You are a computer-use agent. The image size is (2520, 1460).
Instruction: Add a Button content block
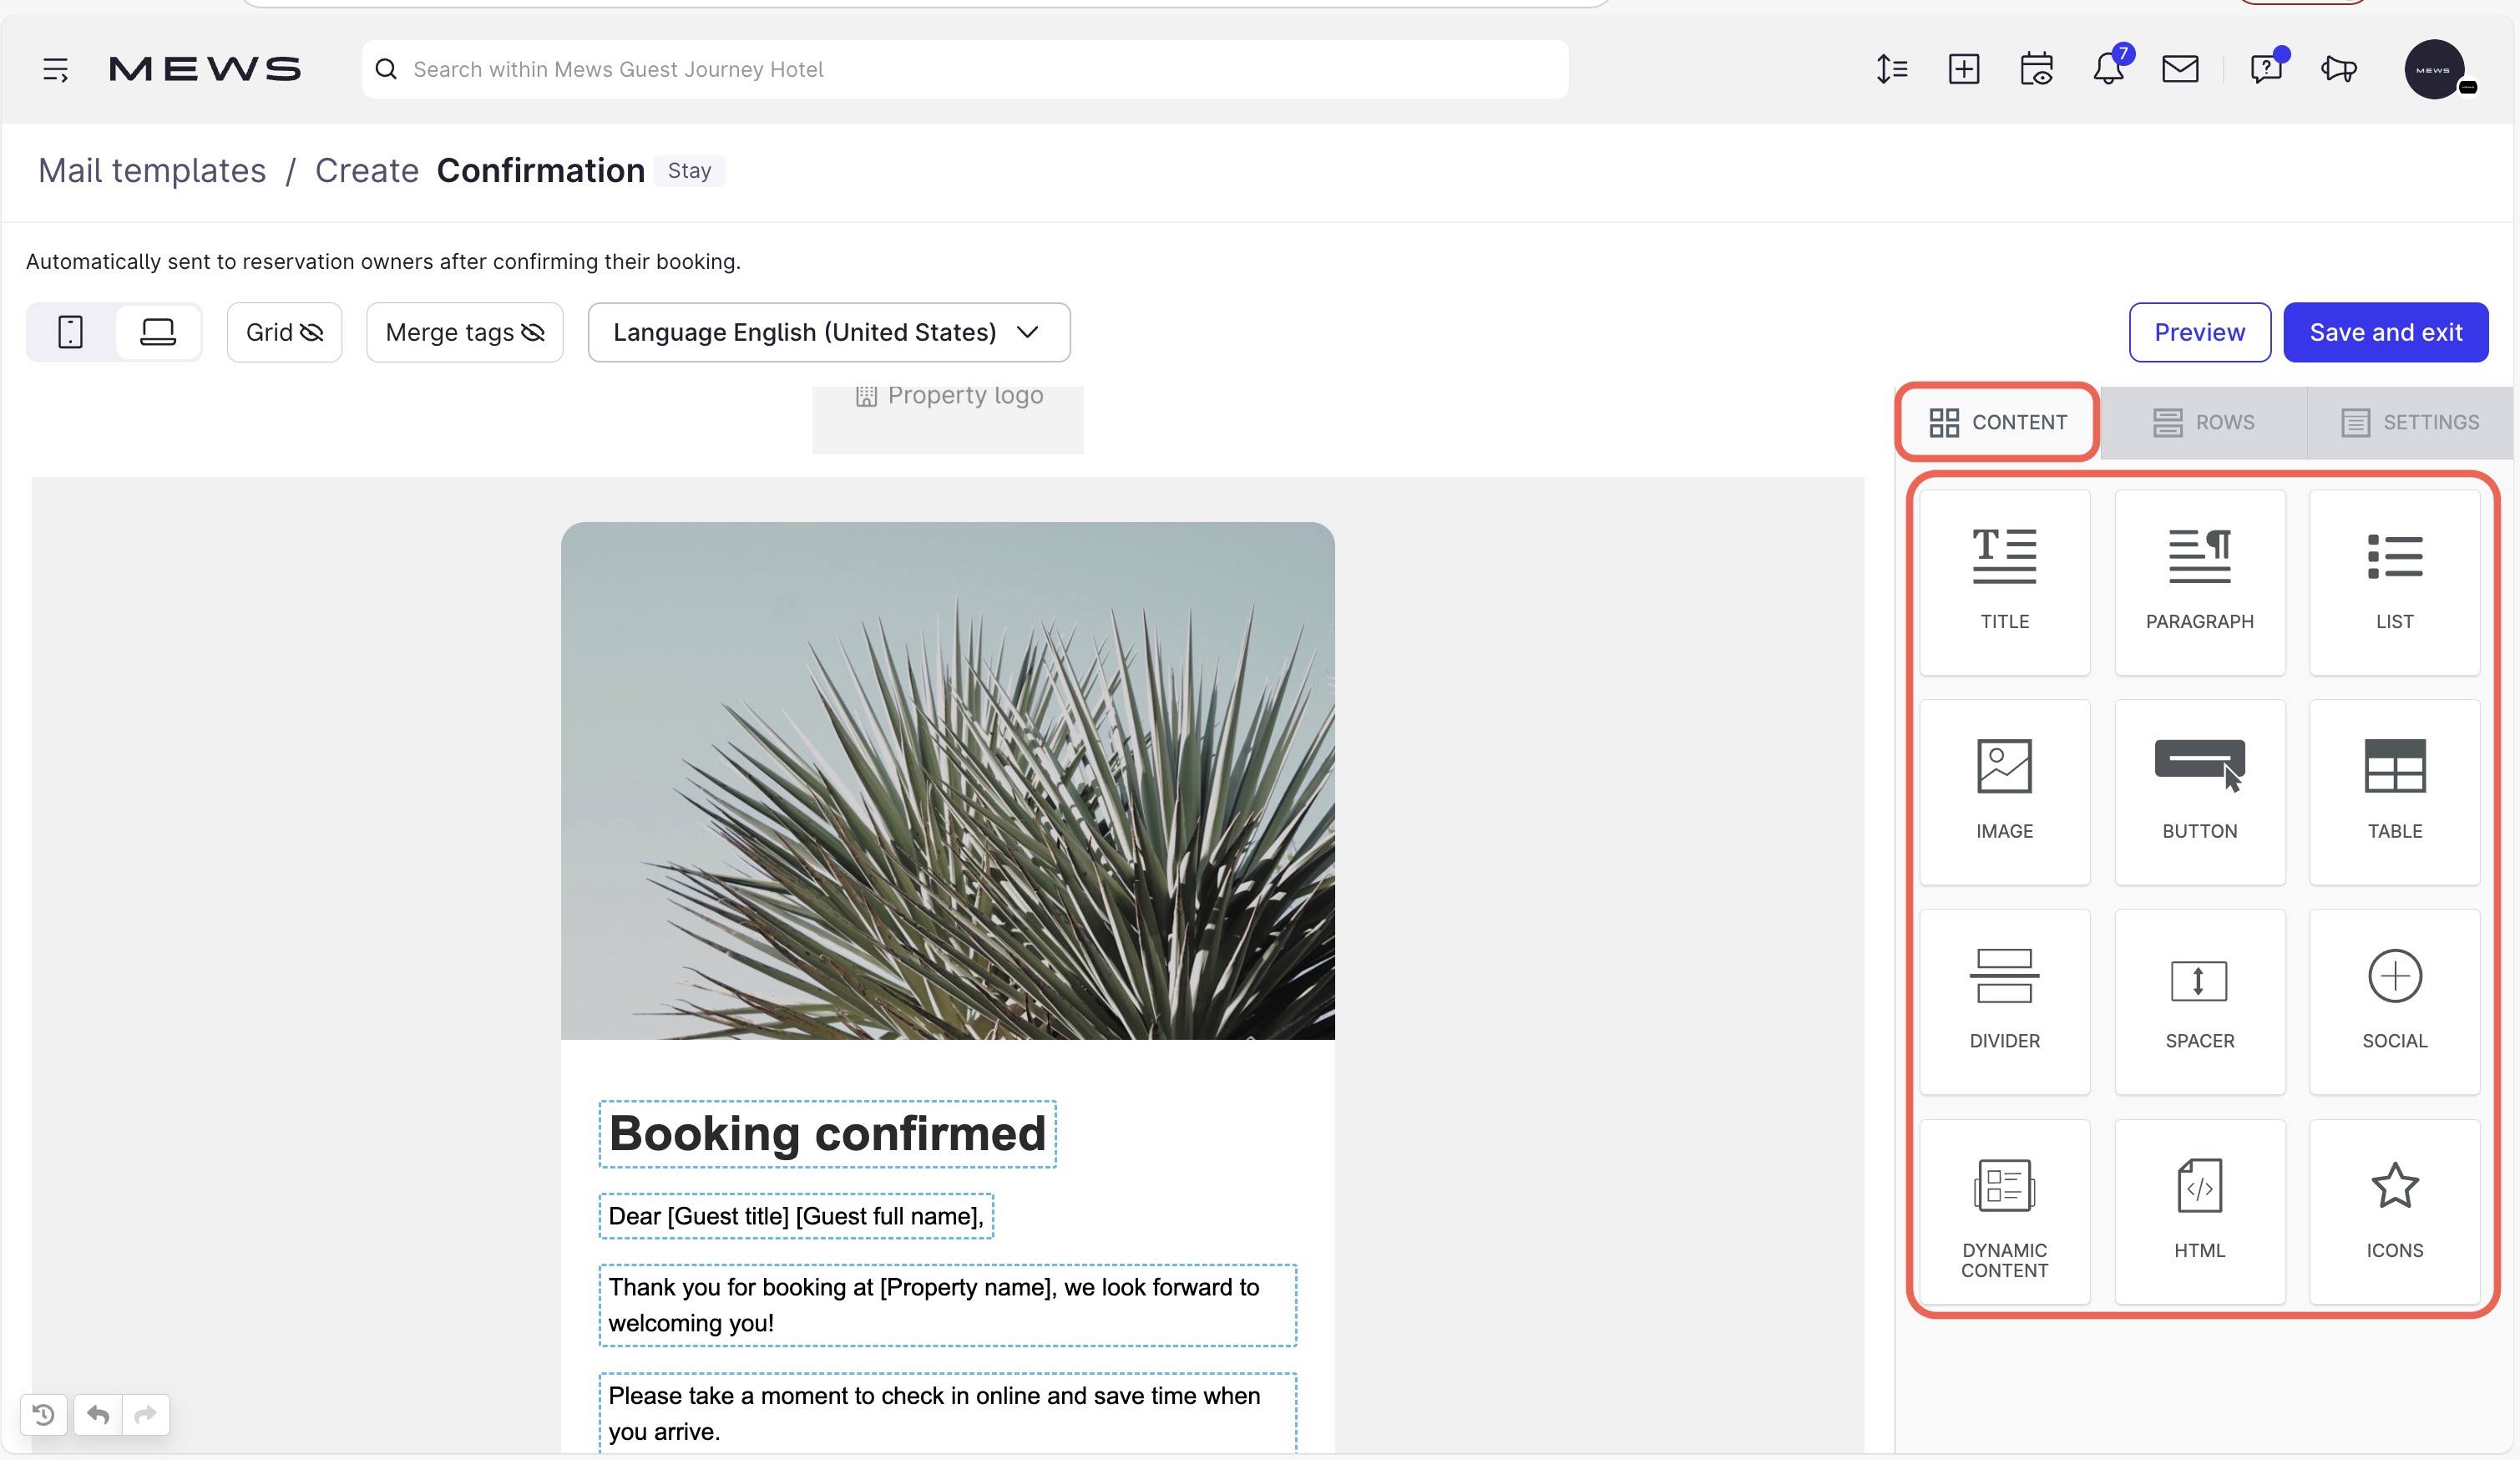2199,792
